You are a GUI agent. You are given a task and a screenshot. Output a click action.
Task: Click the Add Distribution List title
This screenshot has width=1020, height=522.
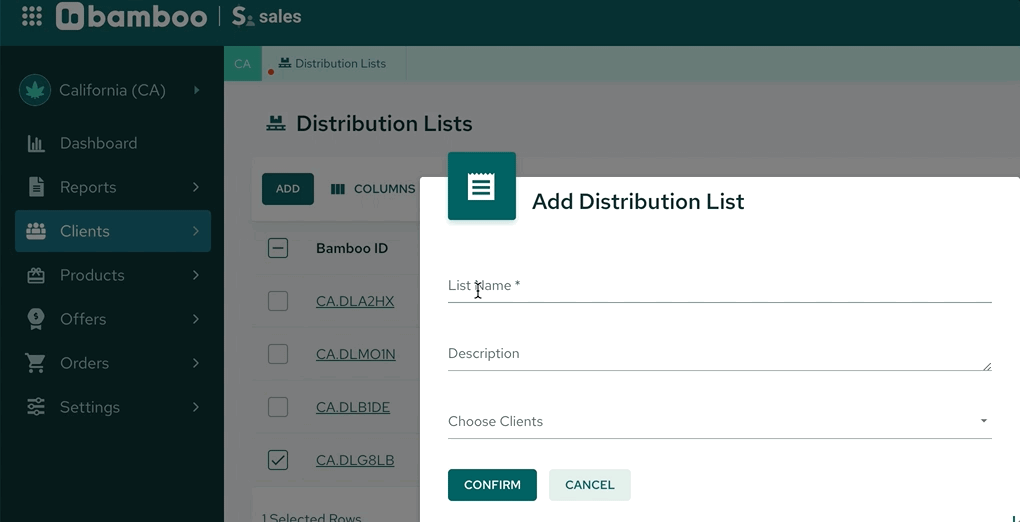click(x=638, y=202)
